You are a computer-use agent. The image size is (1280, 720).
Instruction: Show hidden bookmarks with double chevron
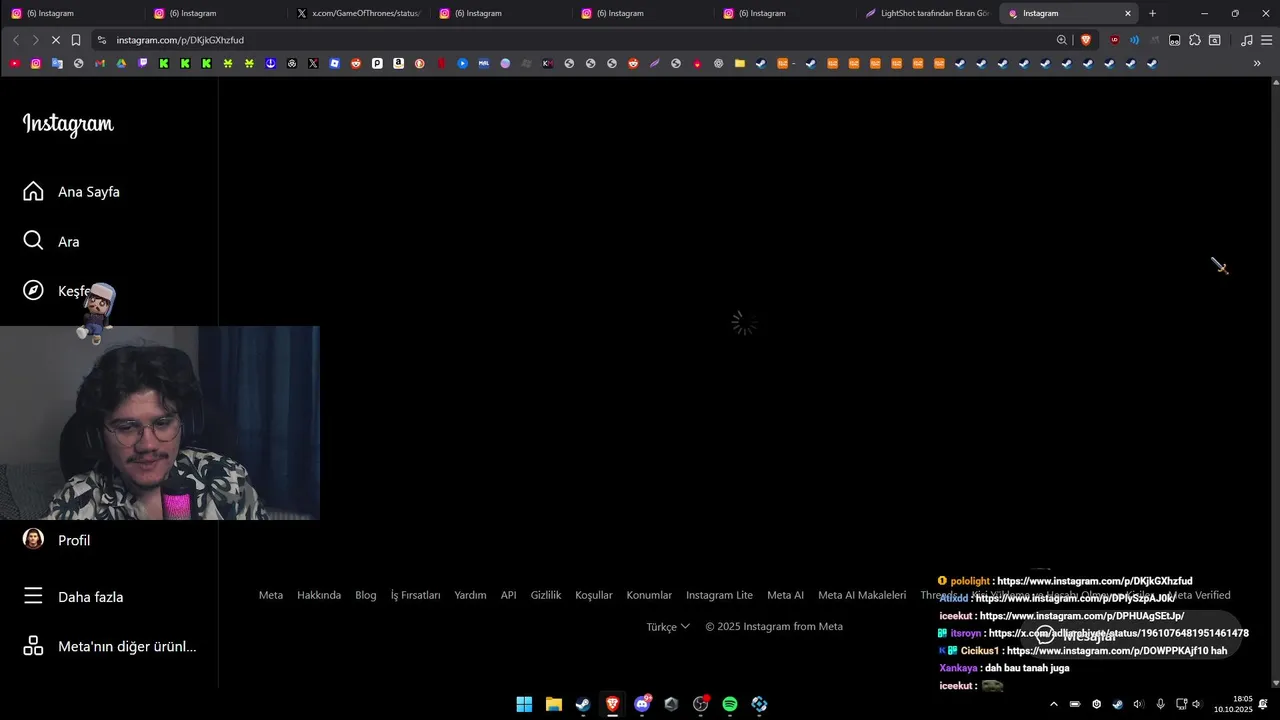(1257, 63)
